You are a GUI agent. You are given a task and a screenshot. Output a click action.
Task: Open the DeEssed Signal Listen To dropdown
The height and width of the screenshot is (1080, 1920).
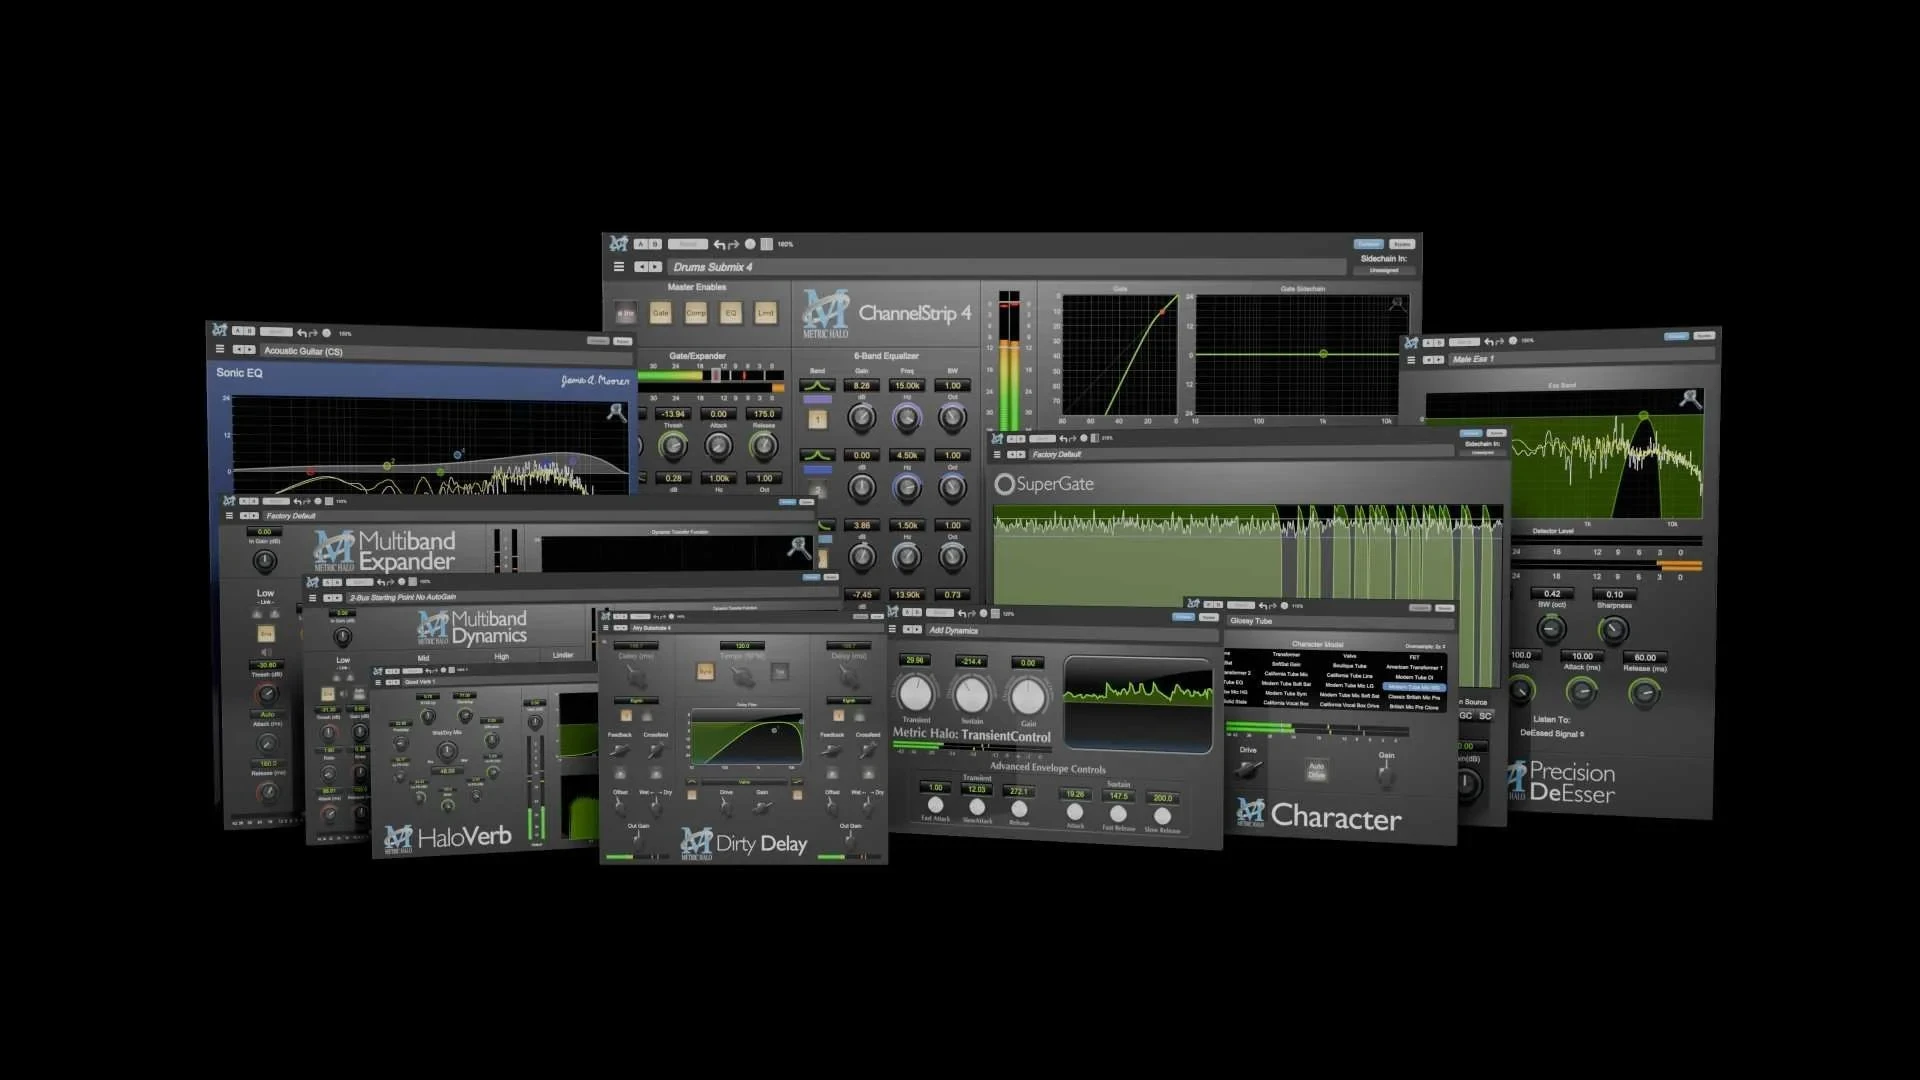pos(1552,733)
